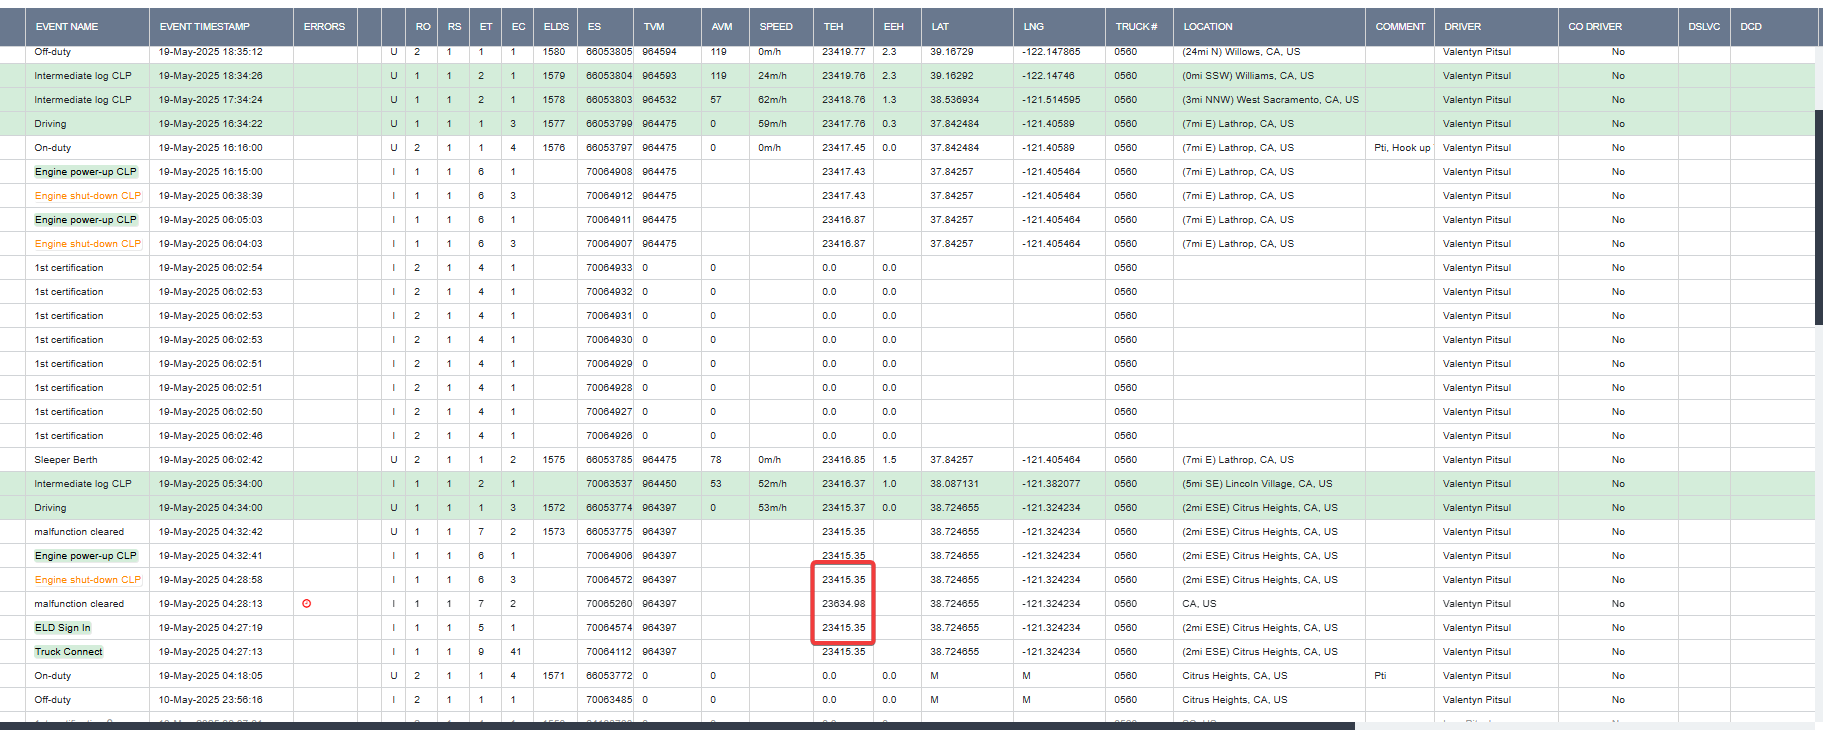The width and height of the screenshot is (1825, 730).
Task: Click timestamp 19-May-2025 16:34:22
Action: point(211,124)
